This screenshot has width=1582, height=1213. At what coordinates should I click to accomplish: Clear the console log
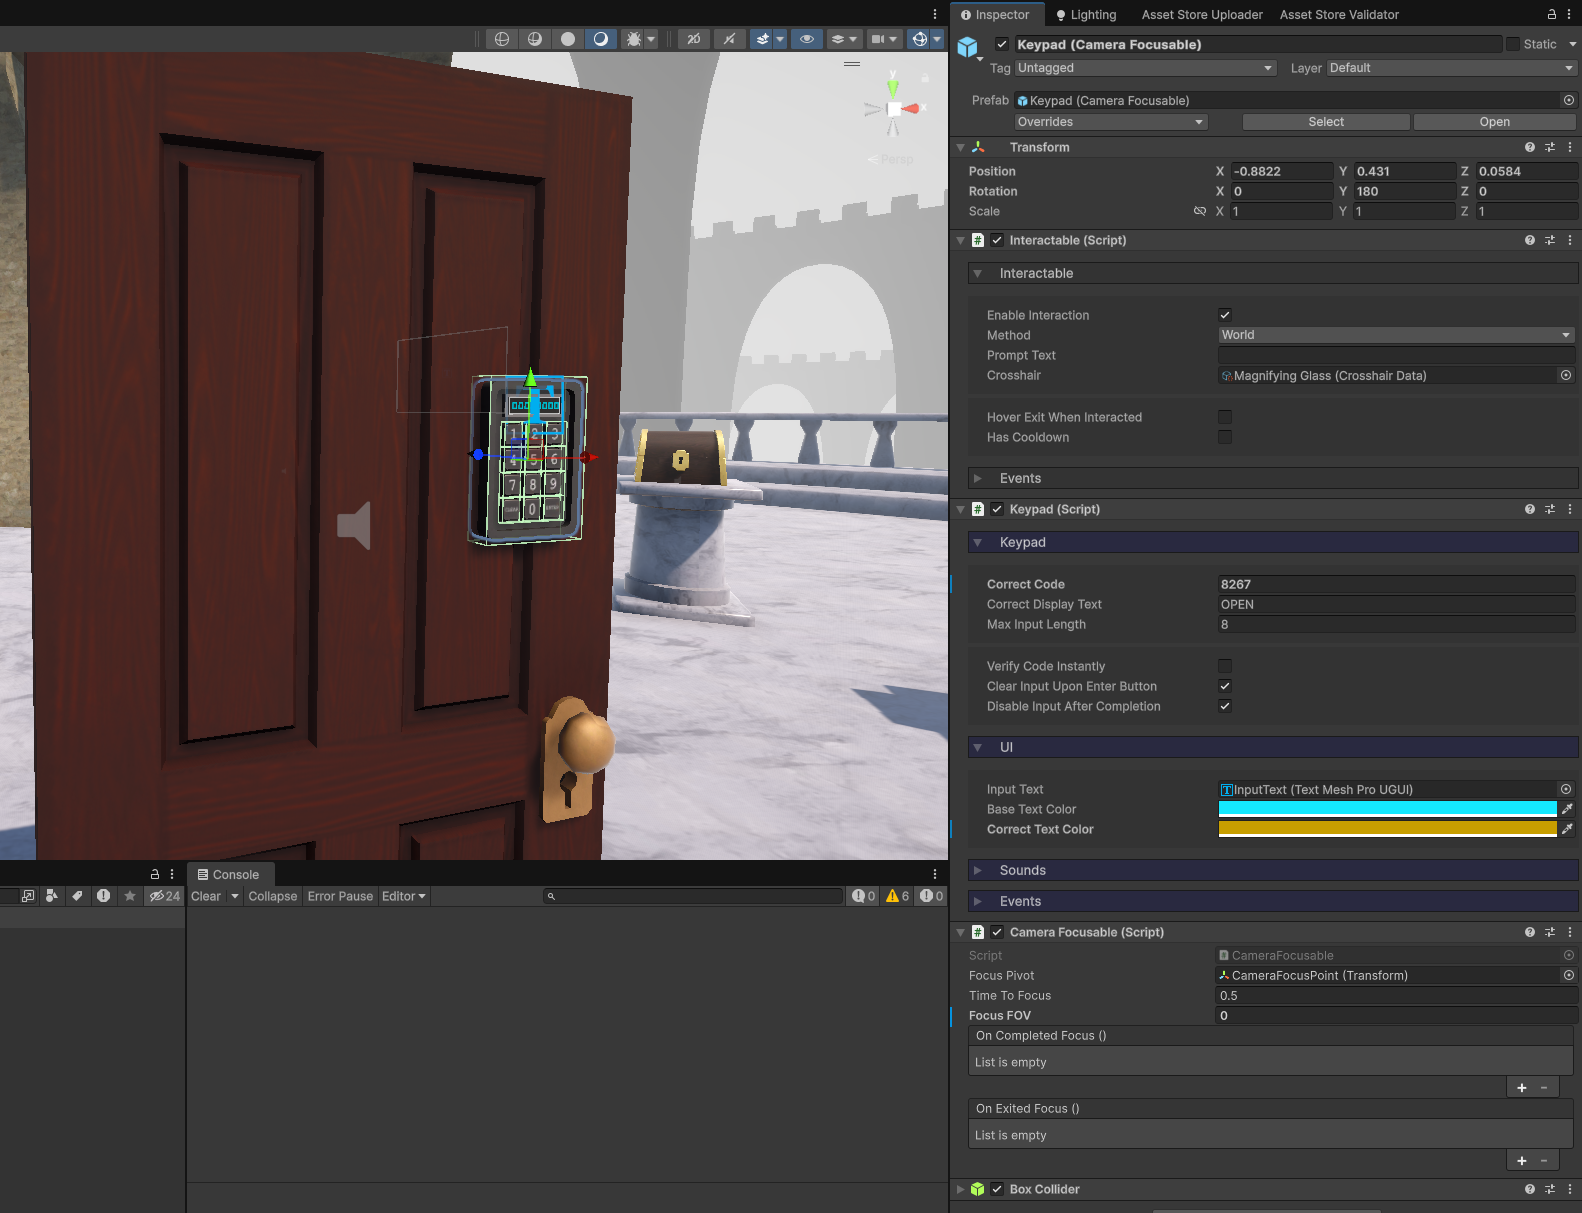[206, 896]
